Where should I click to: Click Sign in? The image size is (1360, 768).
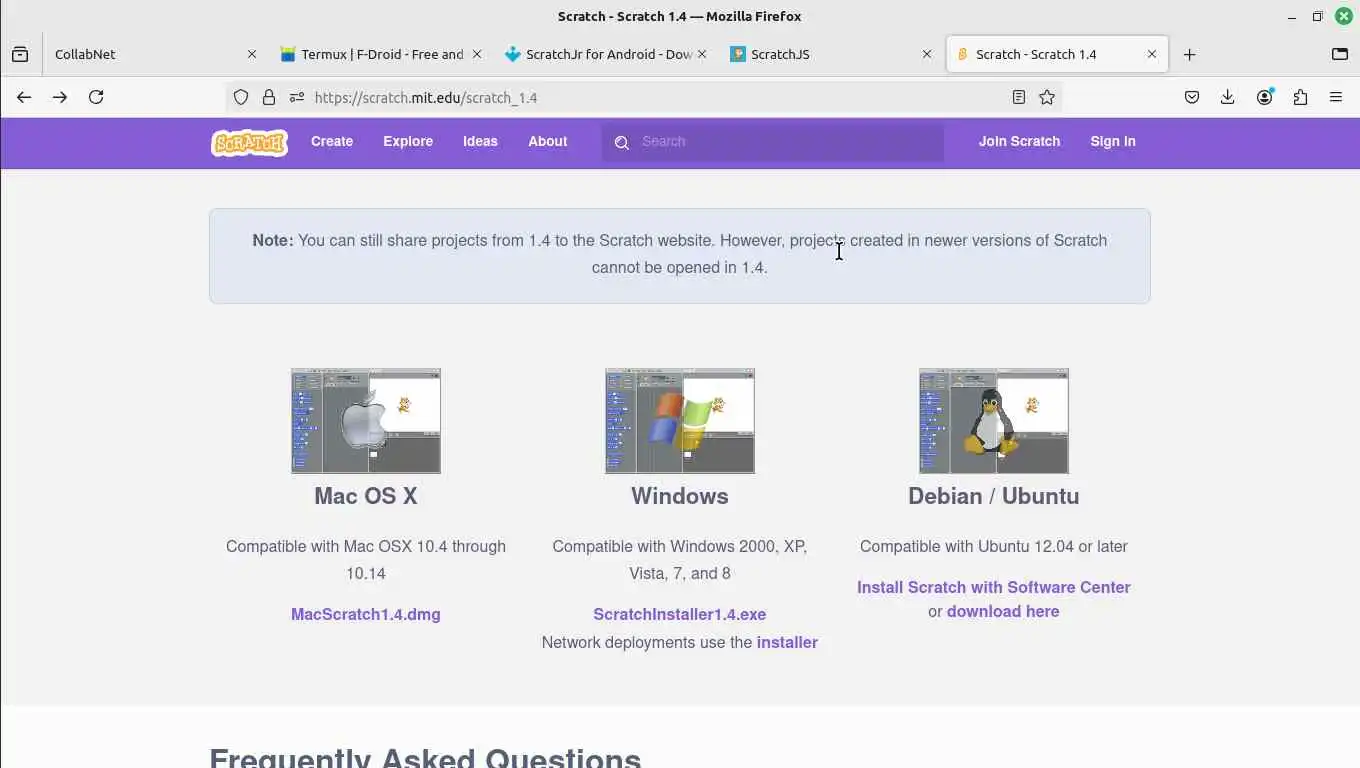point(1113,142)
